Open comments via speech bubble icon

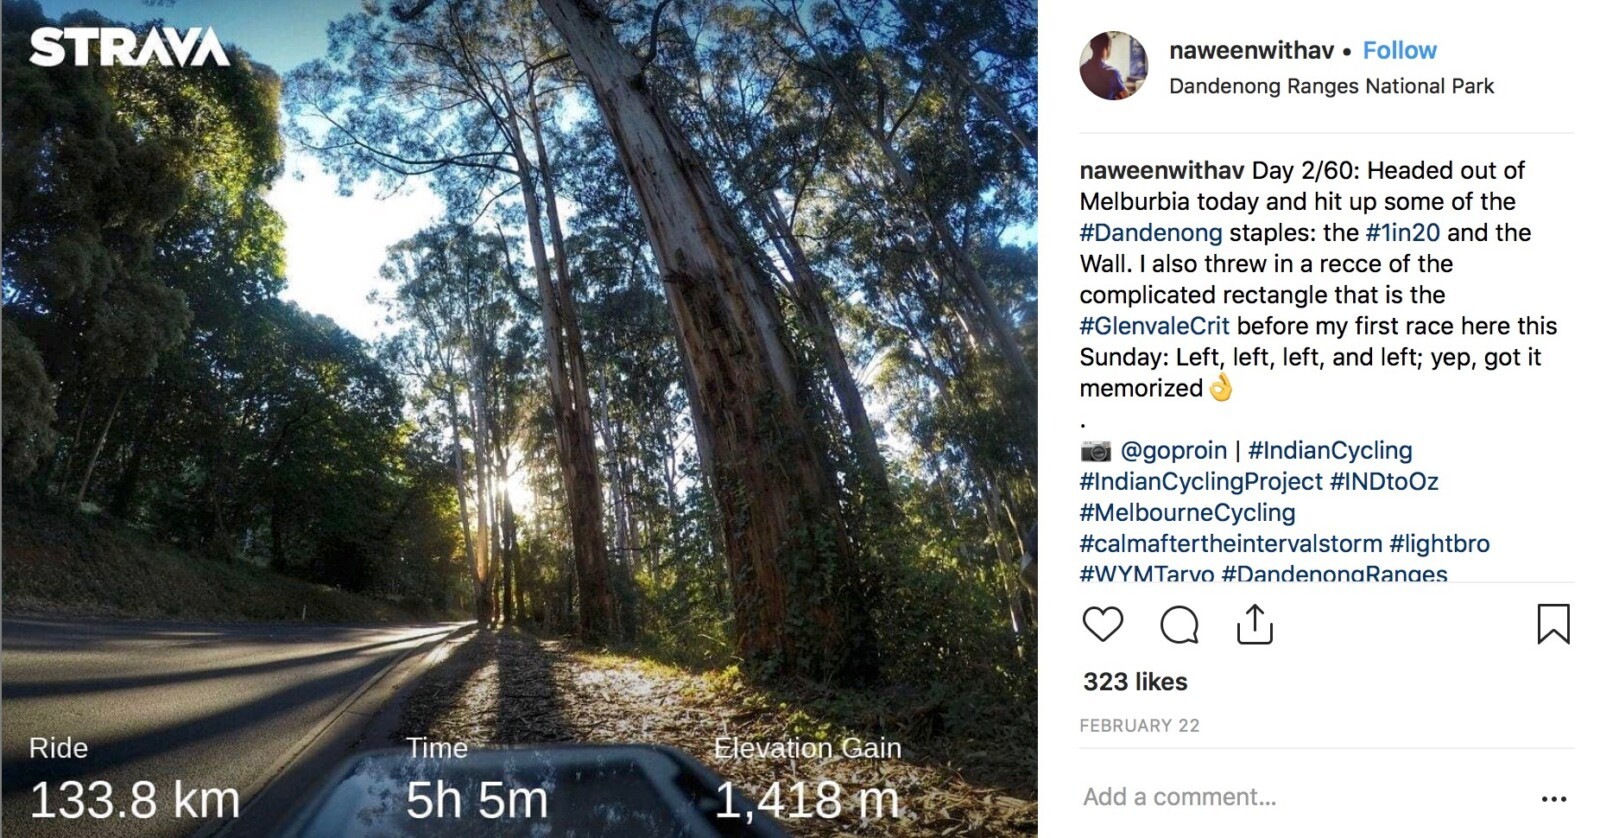pos(1179,625)
